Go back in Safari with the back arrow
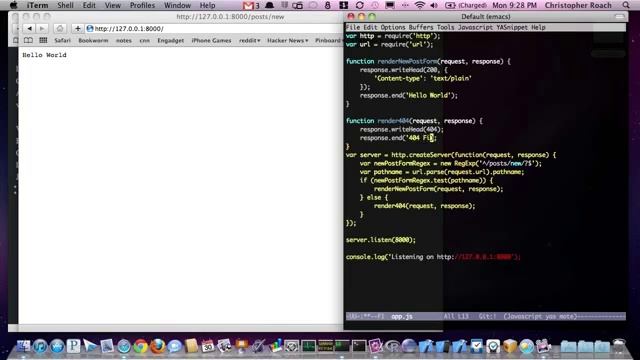 point(29,29)
